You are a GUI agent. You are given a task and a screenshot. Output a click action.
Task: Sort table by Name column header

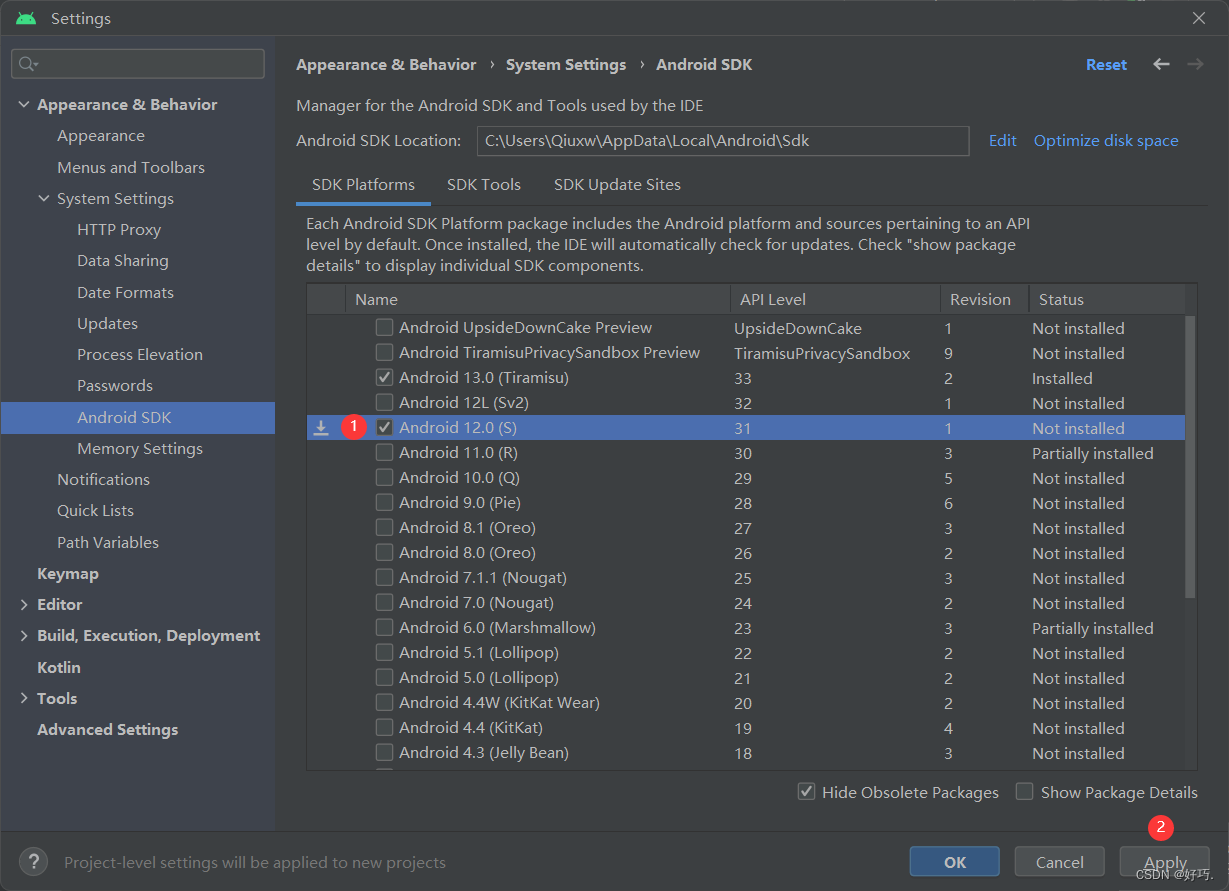pos(538,299)
